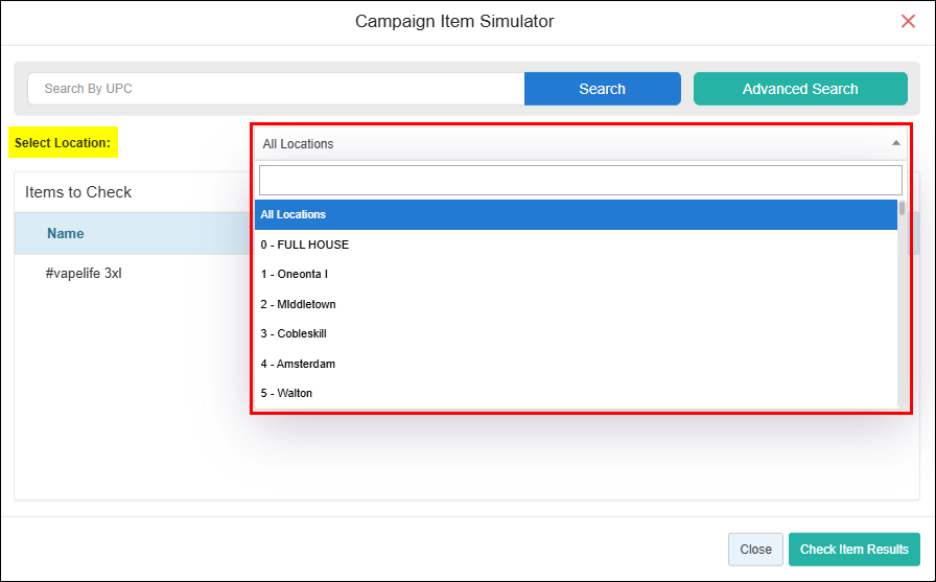The height and width of the screenshot is (582, 936).
Task: Click the Select Location label
Action: (x=63, y=143)
